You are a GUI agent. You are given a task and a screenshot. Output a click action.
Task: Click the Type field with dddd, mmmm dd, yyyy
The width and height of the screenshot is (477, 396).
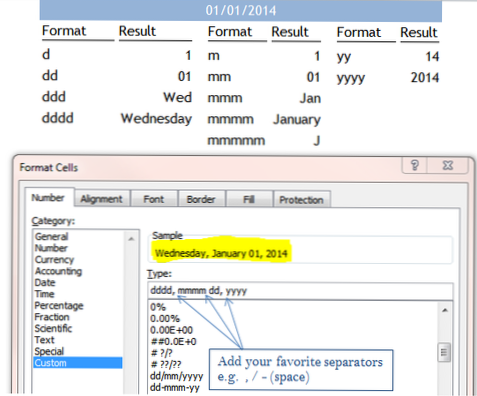[300, 291]
